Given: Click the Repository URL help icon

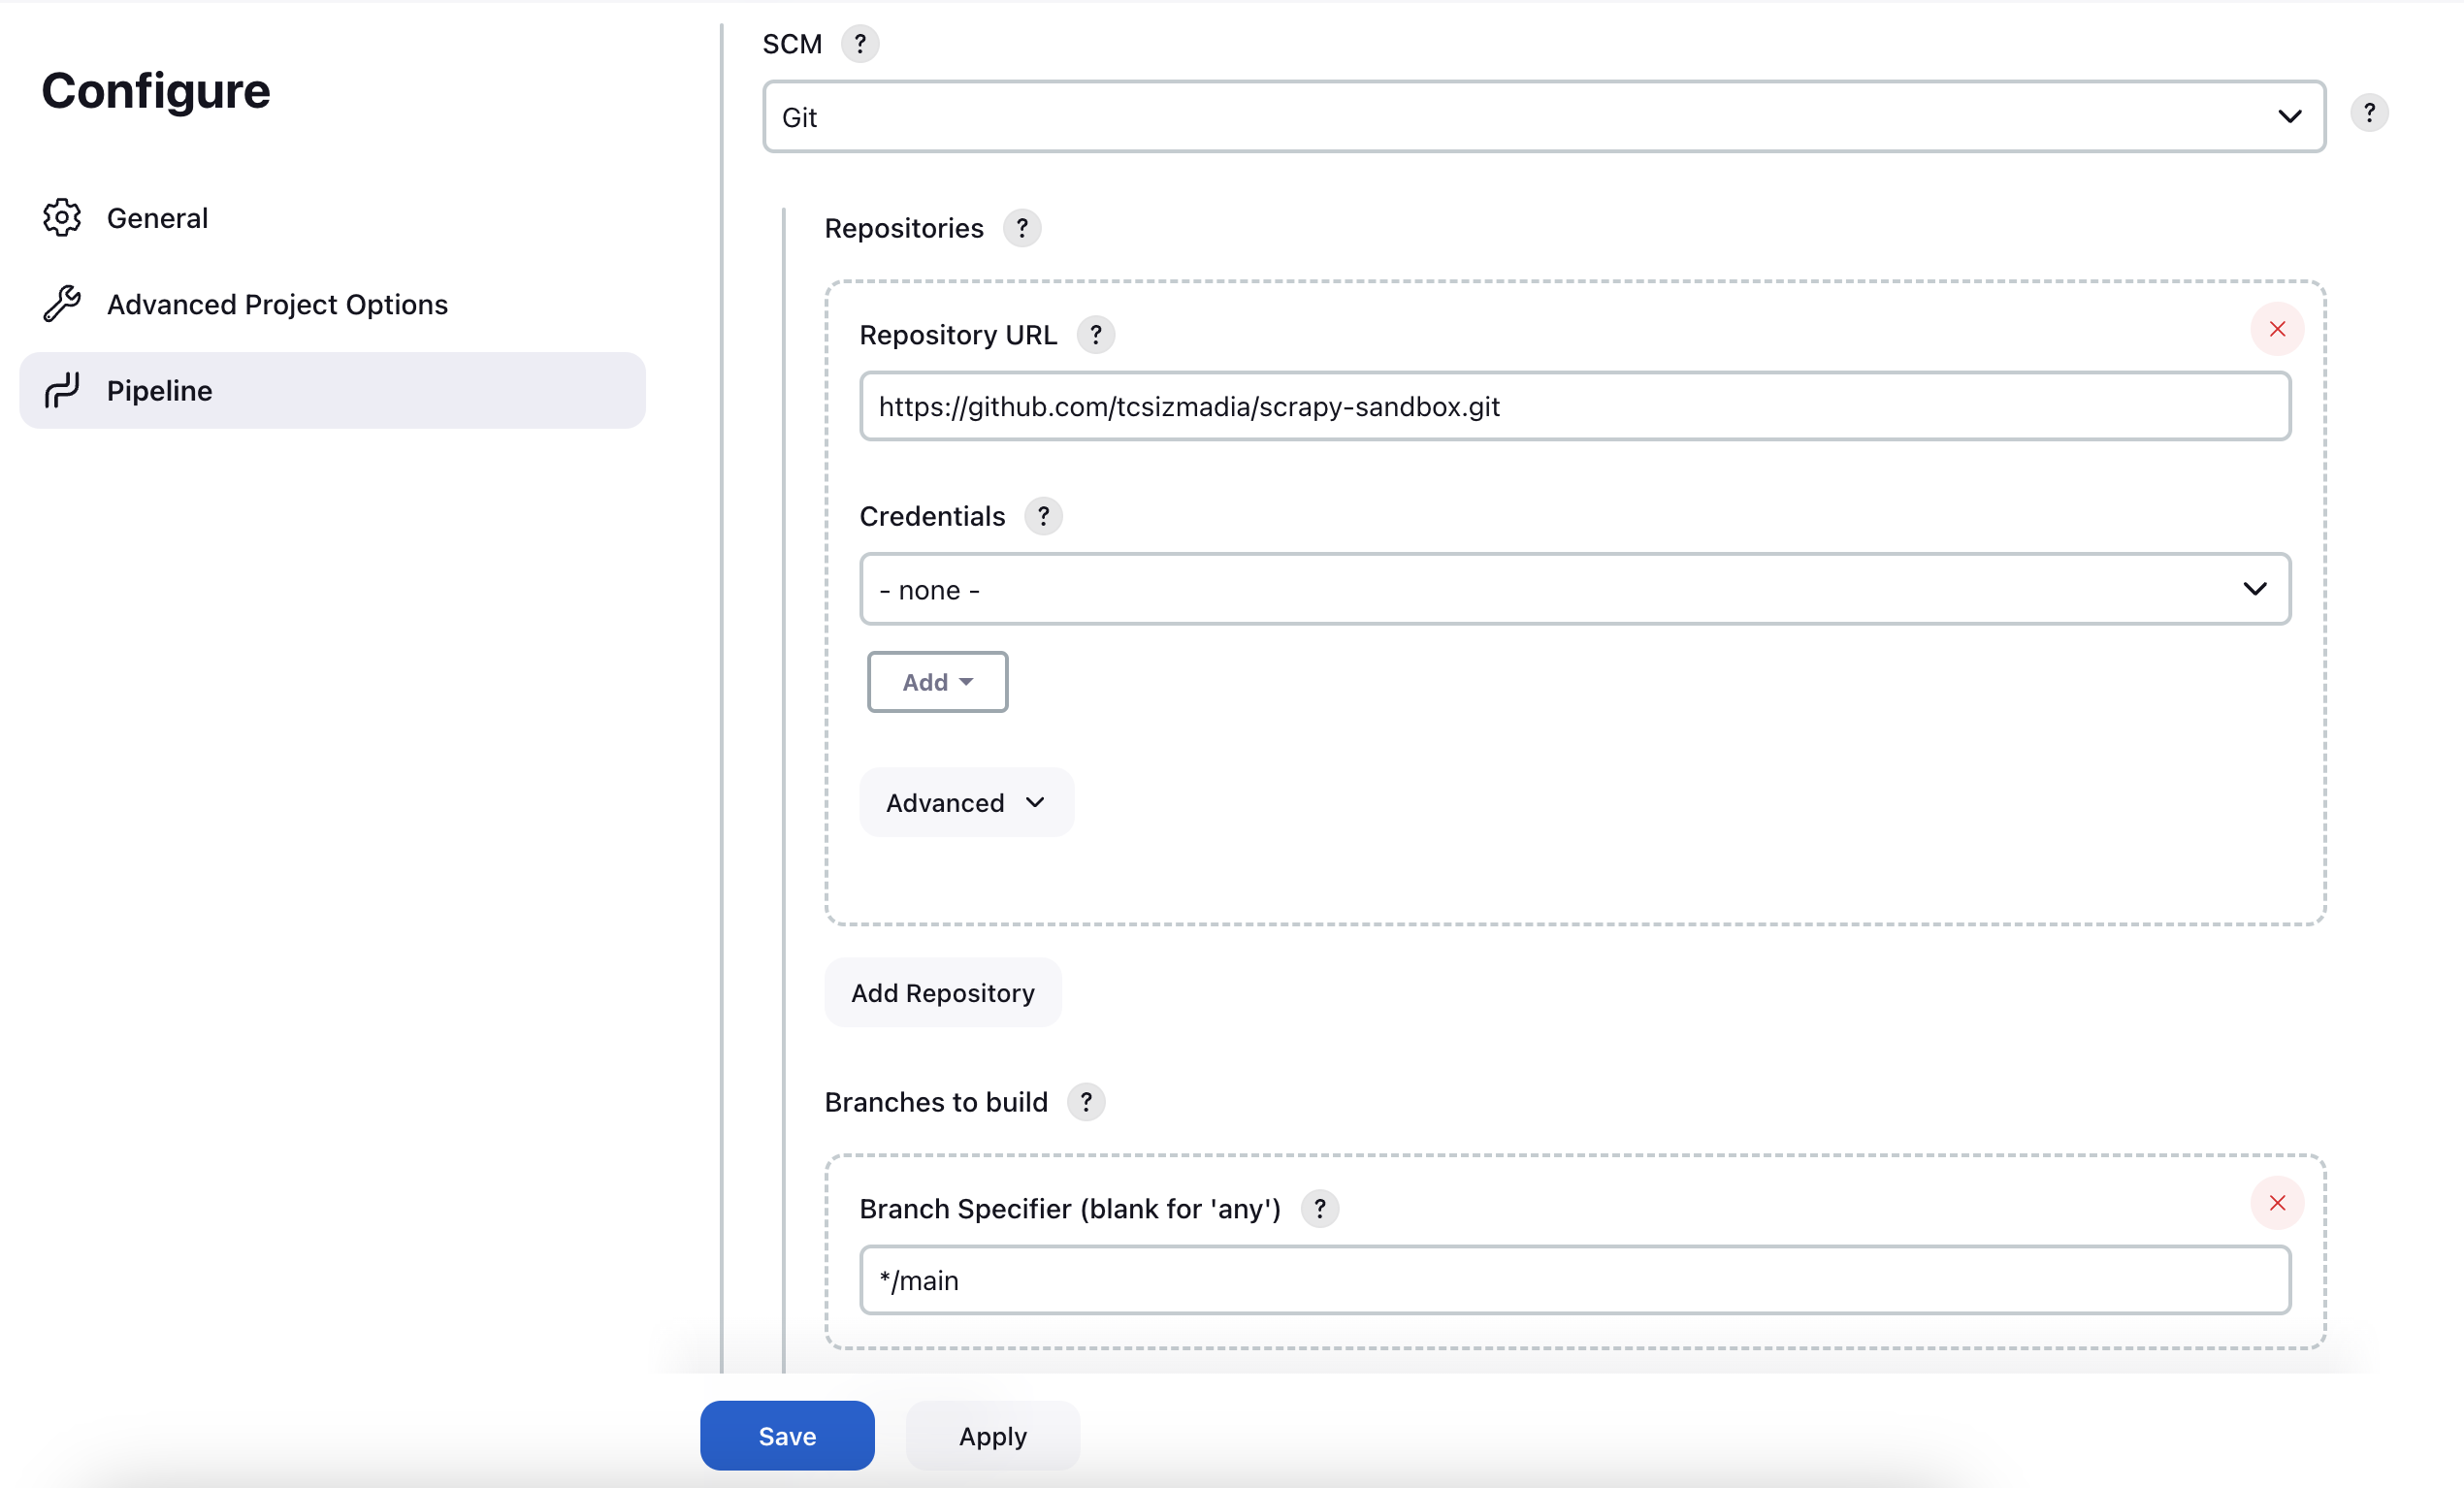Looking at the screenshot, I should pos(1098,335).
